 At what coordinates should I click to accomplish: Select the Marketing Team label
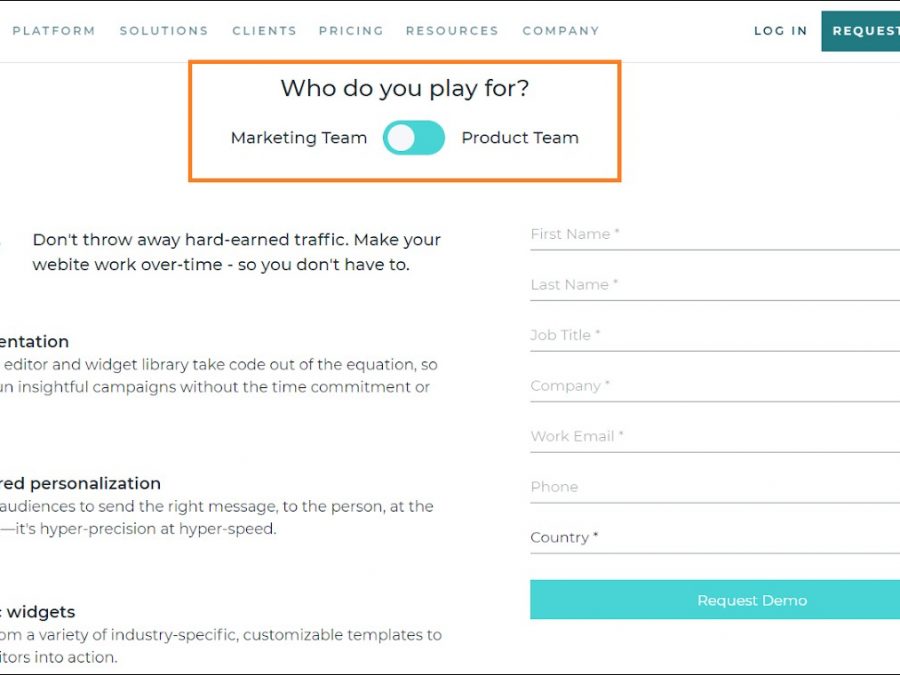click(299, 138)
